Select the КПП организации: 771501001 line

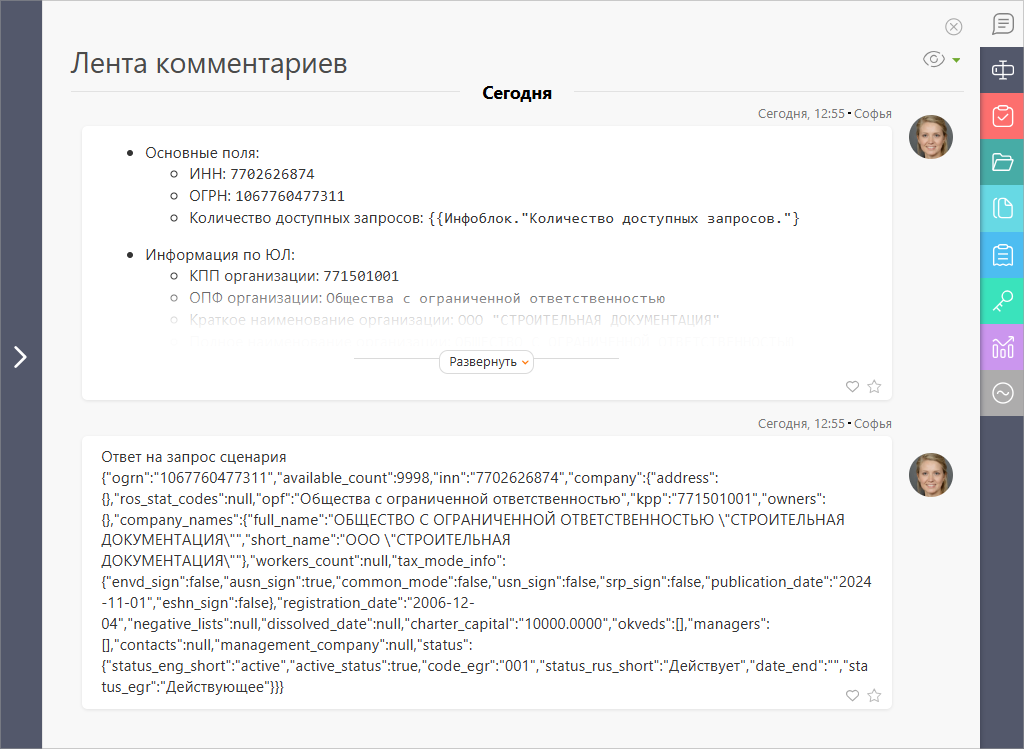tap(294, 276)
